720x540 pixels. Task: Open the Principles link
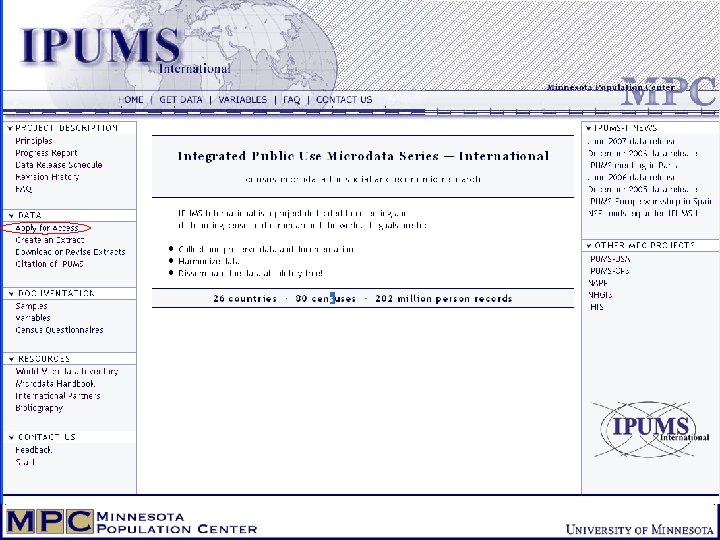pos(34,141)
